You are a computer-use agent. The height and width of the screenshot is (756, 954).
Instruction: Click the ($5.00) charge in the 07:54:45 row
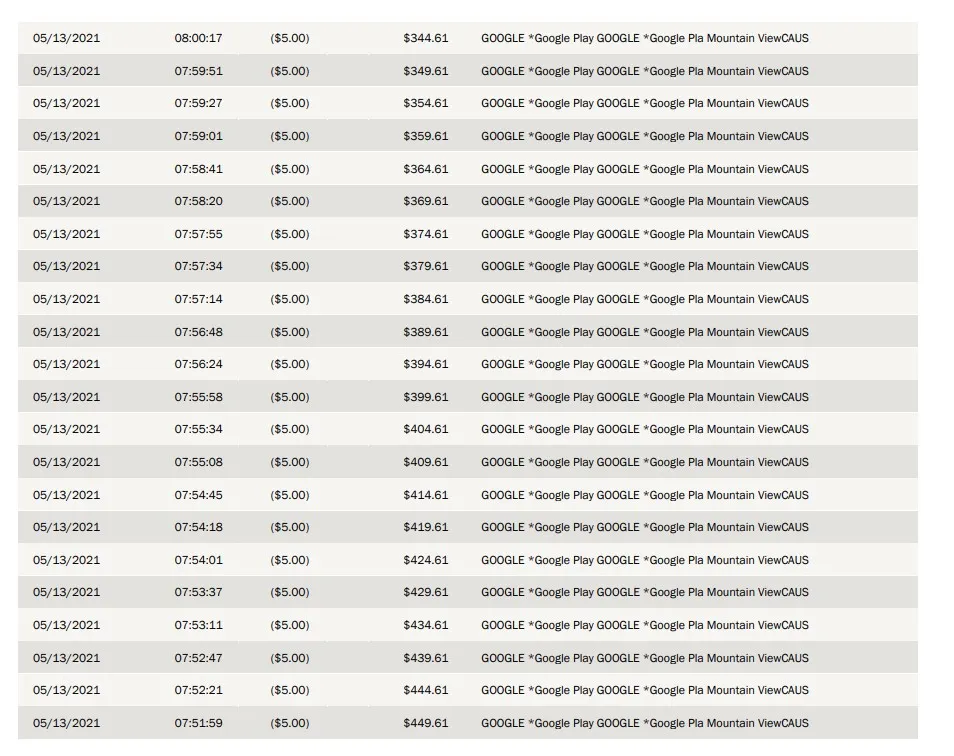[x=290, y=495]
